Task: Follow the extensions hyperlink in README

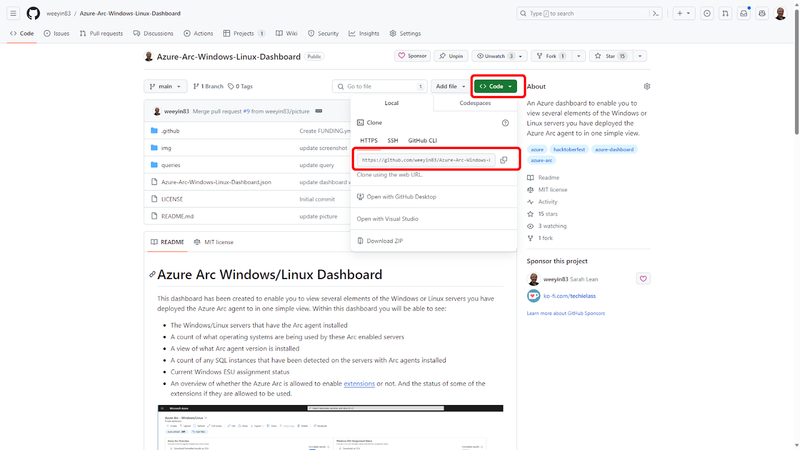Action: click(359, 383)
